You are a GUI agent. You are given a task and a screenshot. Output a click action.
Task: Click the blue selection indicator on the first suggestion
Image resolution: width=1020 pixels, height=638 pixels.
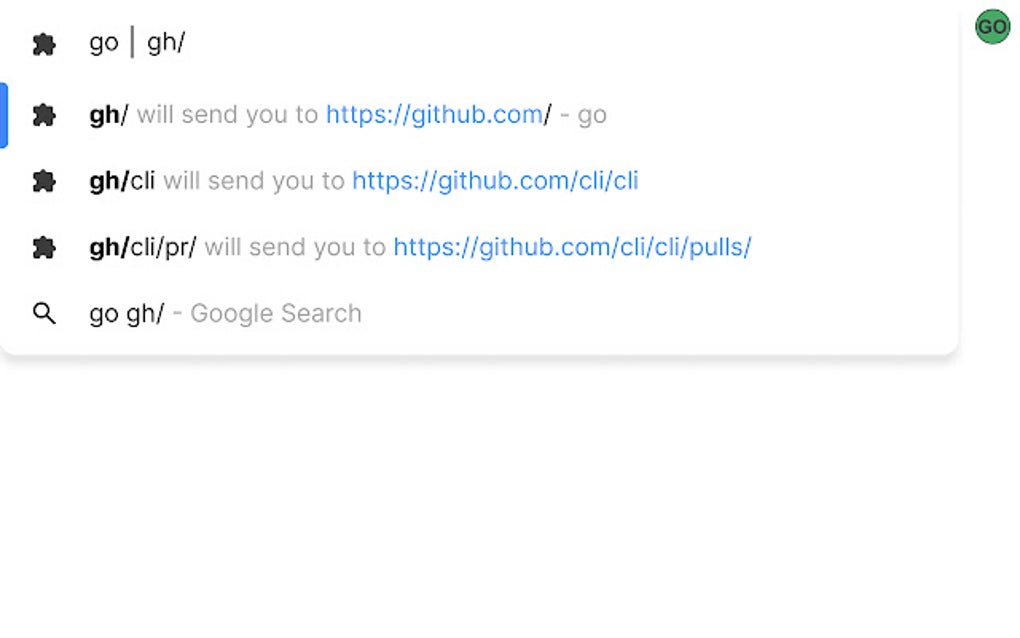[4, 115]
